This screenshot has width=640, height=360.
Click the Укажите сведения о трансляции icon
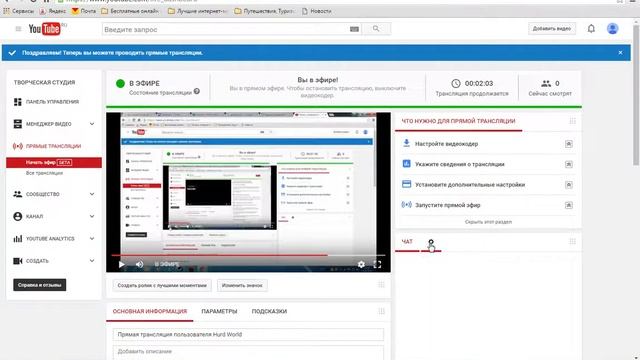tap(406, 164)
